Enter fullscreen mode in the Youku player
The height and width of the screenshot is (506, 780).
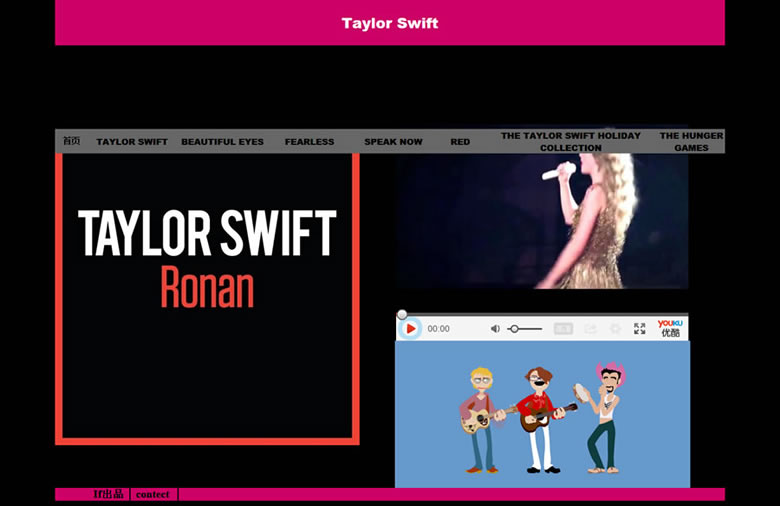(x=640, y=329)
